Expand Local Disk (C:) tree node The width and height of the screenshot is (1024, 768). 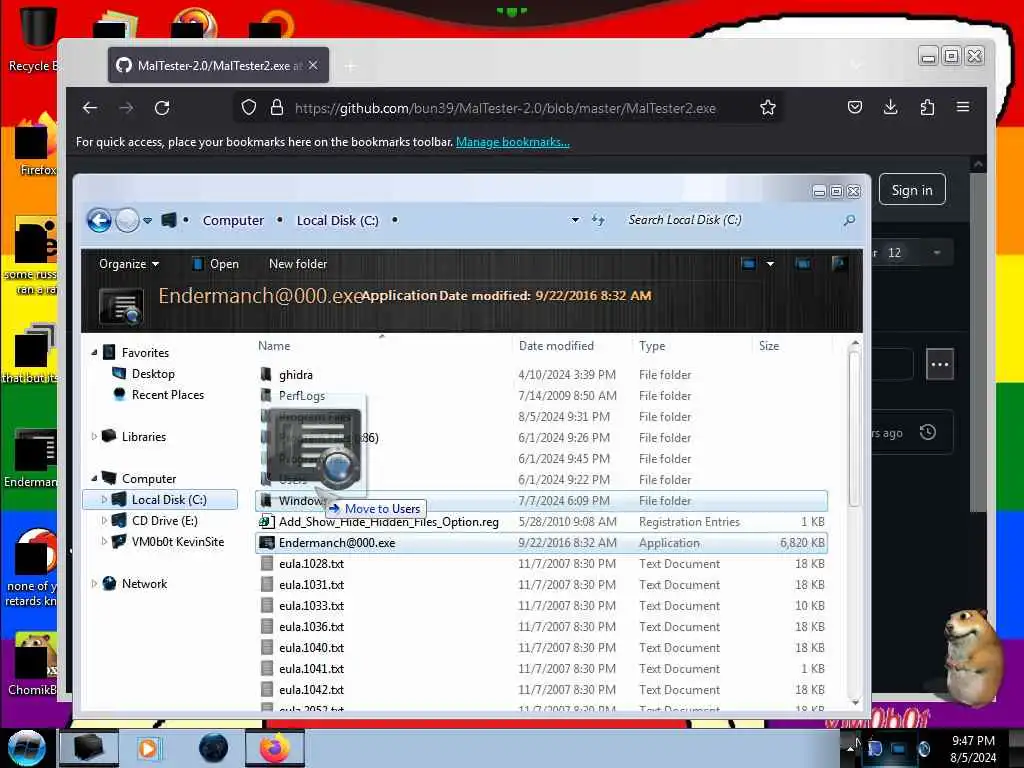coord(104,500)
